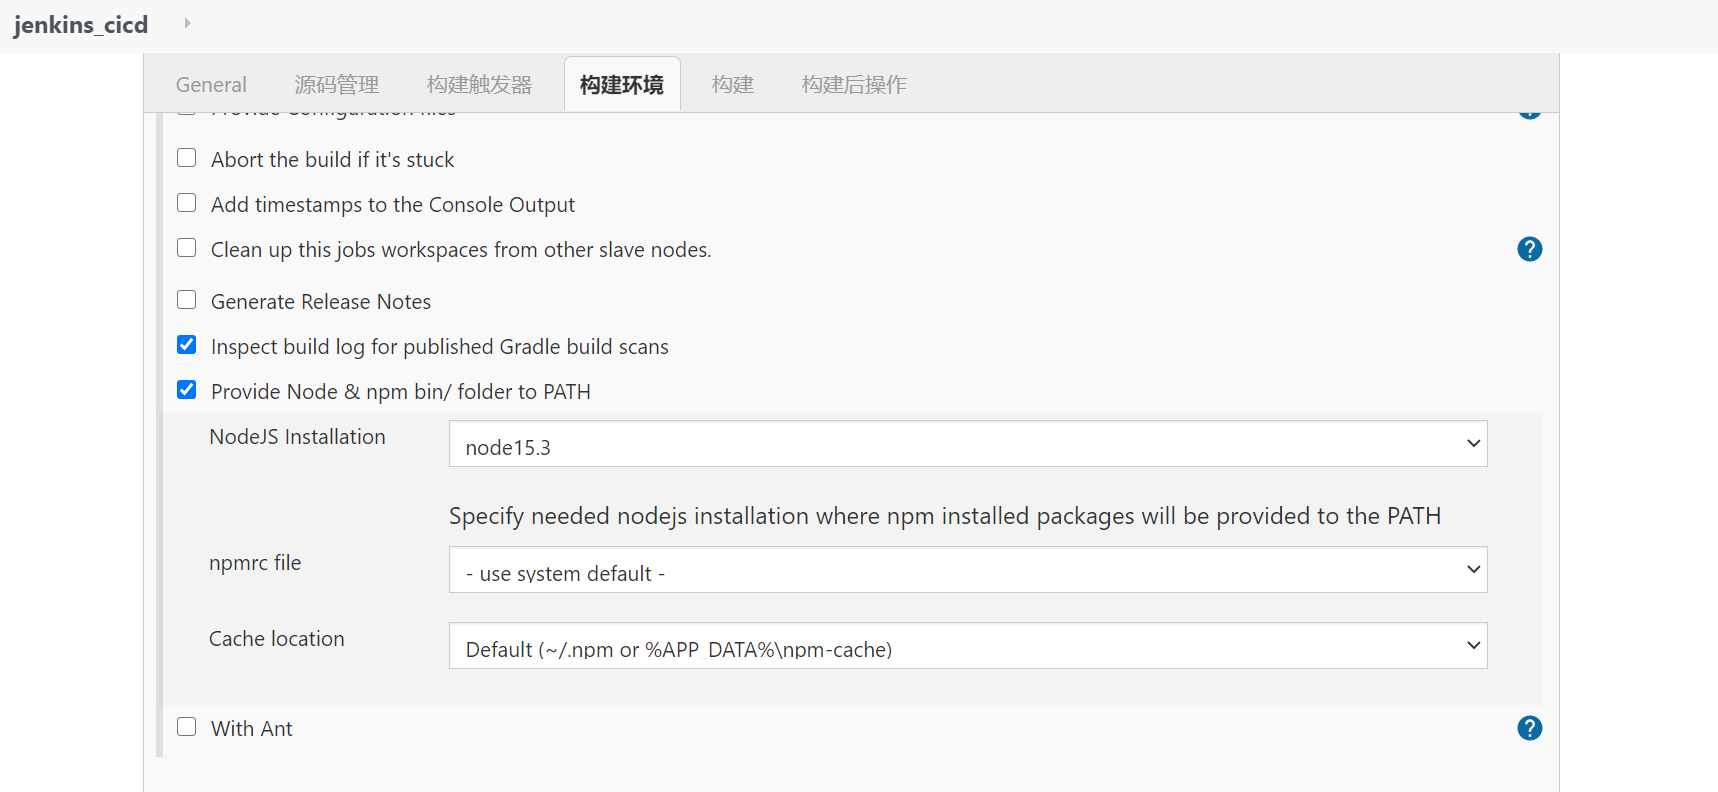
Task: Open NodeJS Installation dropdown showing node15.3
Action: pos(968,444)
